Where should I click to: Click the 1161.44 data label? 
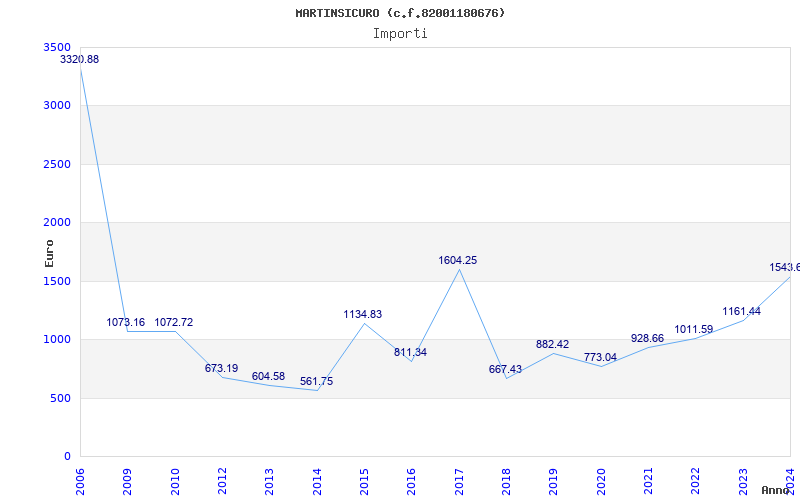(741, 311)
